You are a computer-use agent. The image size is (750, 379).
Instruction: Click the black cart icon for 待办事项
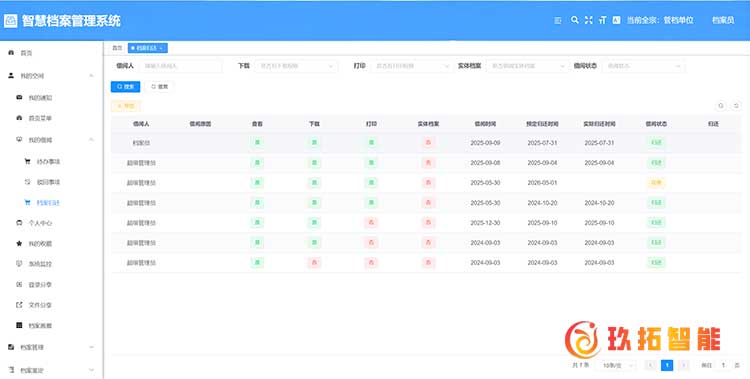point(27,161)
